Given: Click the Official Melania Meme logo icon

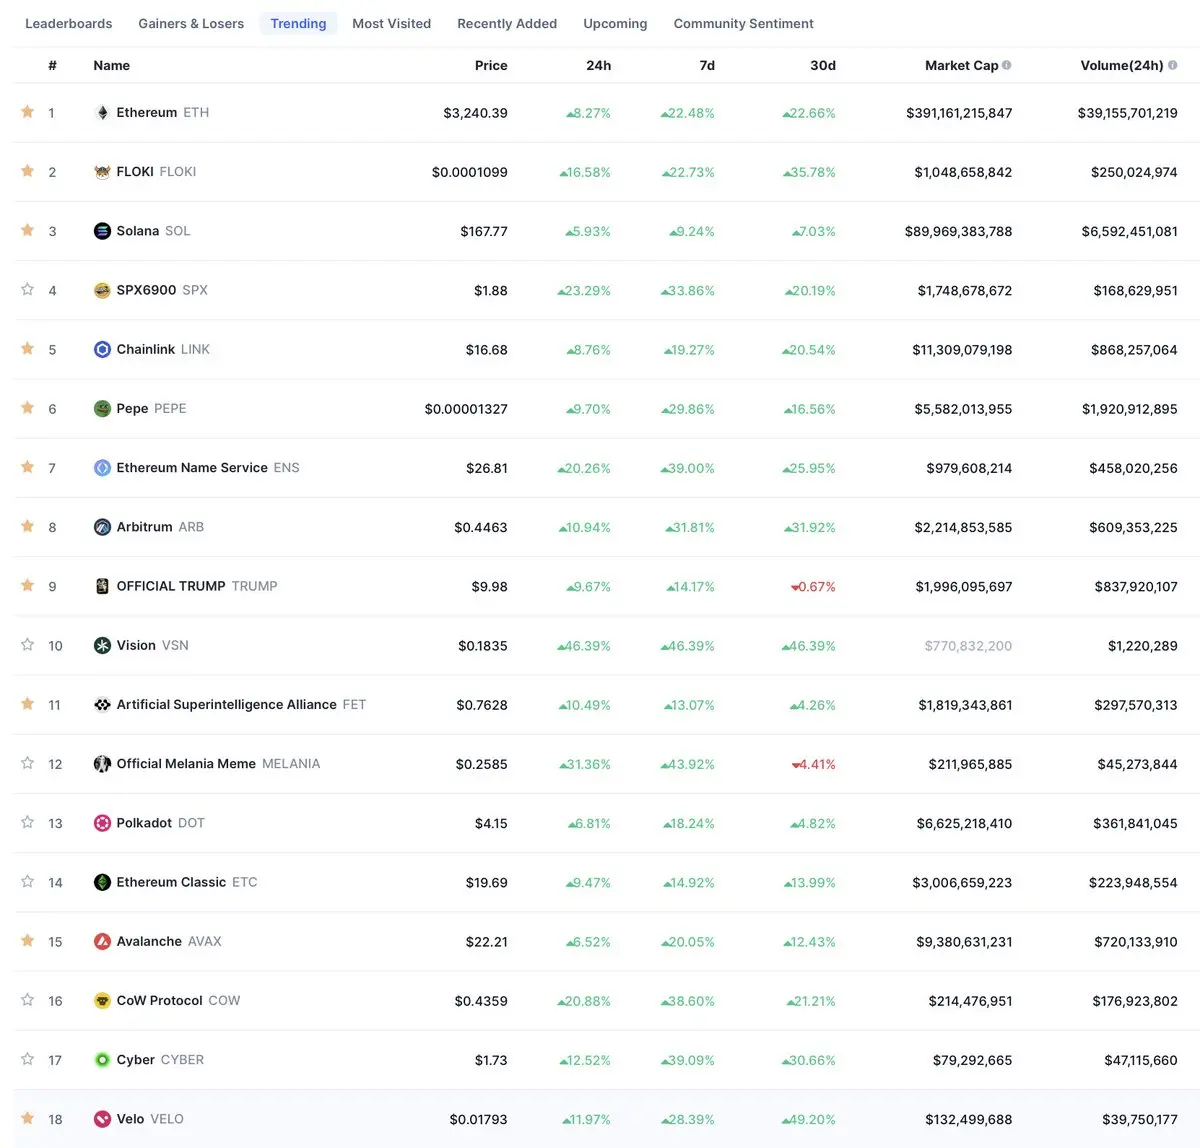Looking at the screenshot, I should pyautogui.click(x=102, y=764).
